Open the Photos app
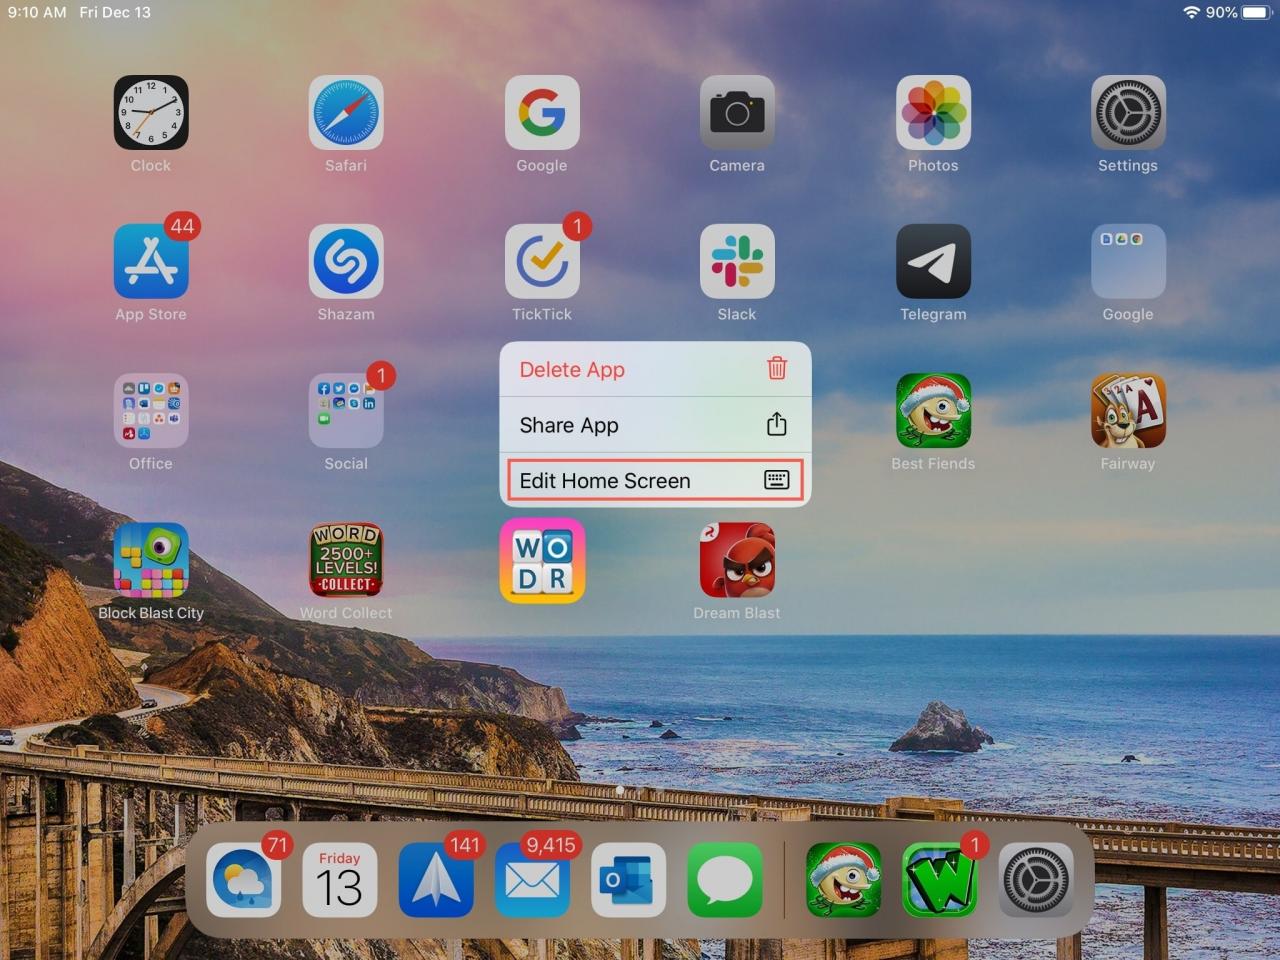 (932, 113)
